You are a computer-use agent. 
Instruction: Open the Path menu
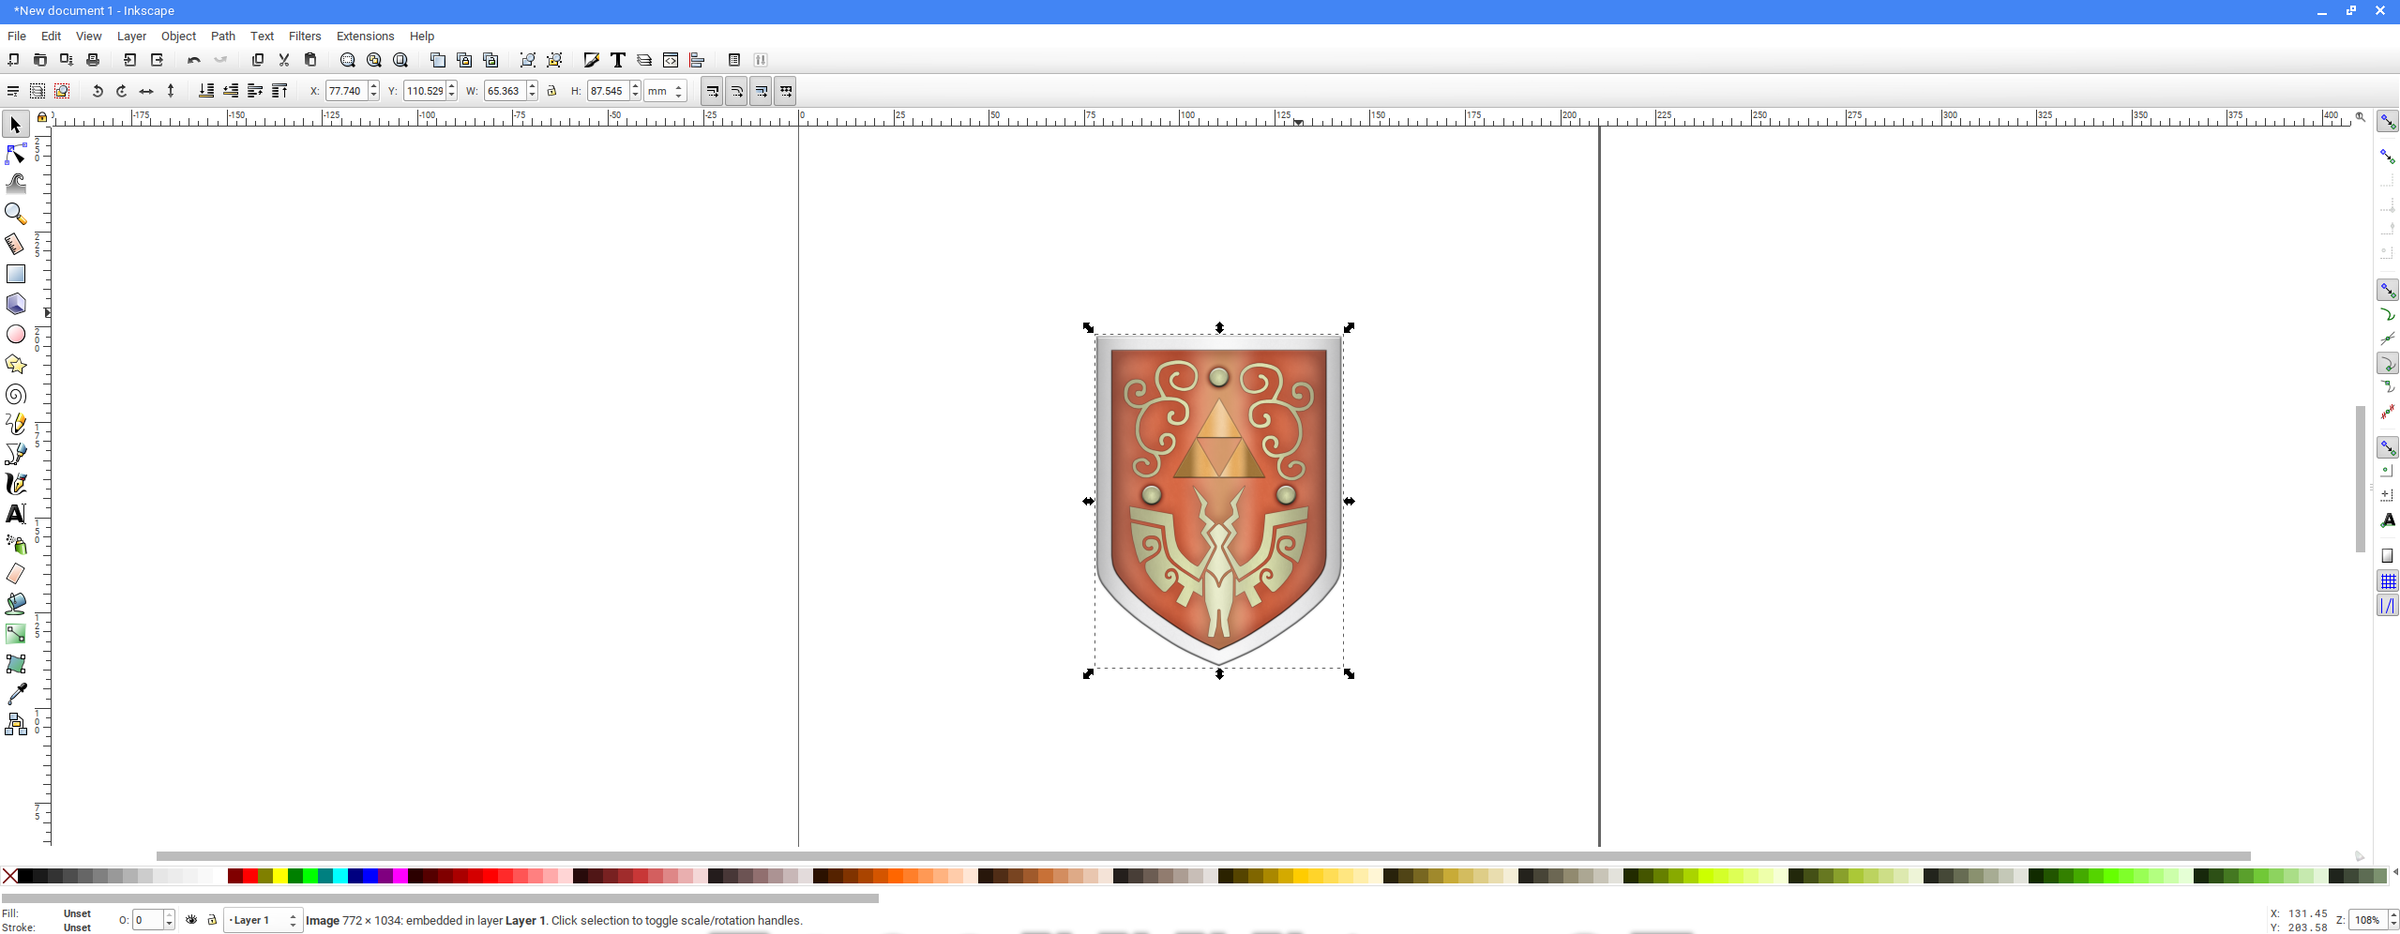click(223, 36)
